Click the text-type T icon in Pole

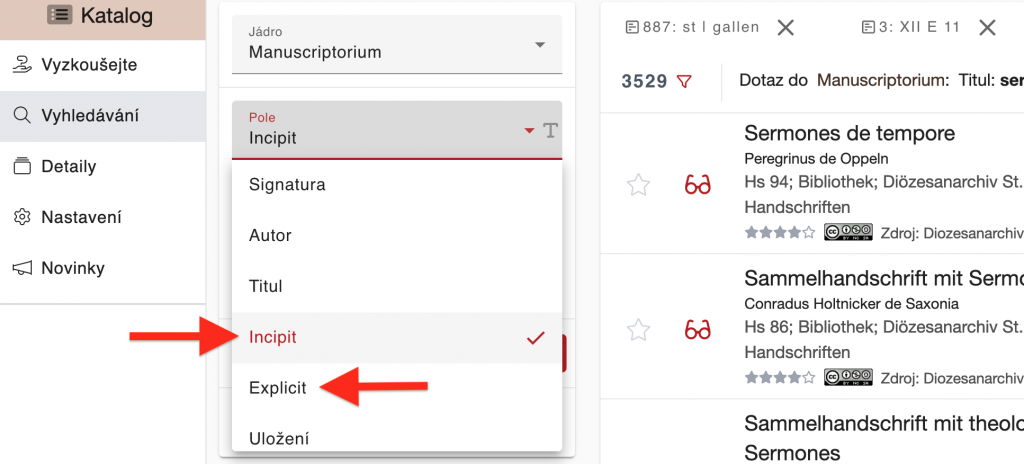[550, 131]
